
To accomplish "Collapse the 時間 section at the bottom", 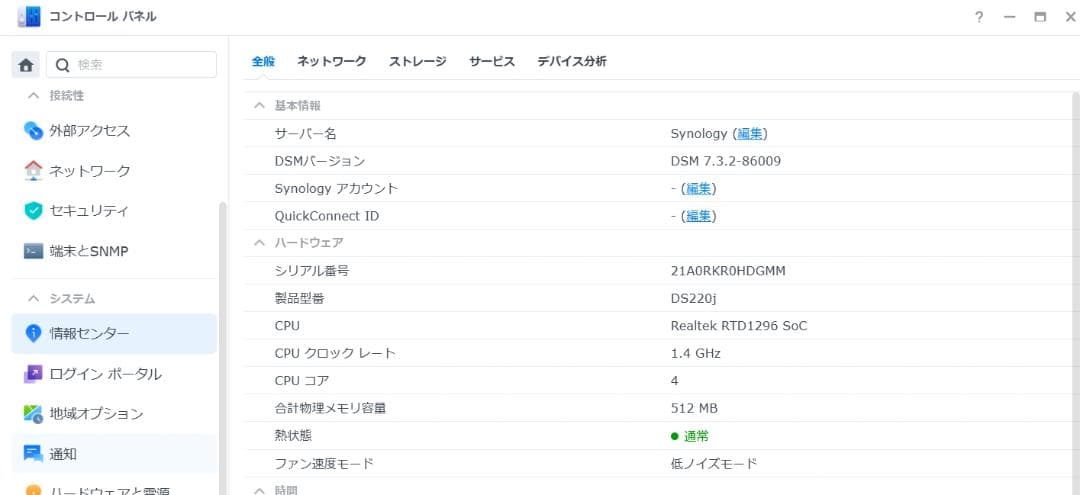I will 259,490.
